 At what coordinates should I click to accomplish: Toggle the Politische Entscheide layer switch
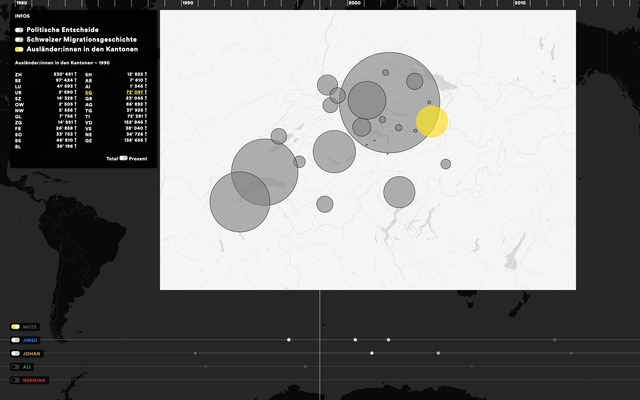[19, 30]
